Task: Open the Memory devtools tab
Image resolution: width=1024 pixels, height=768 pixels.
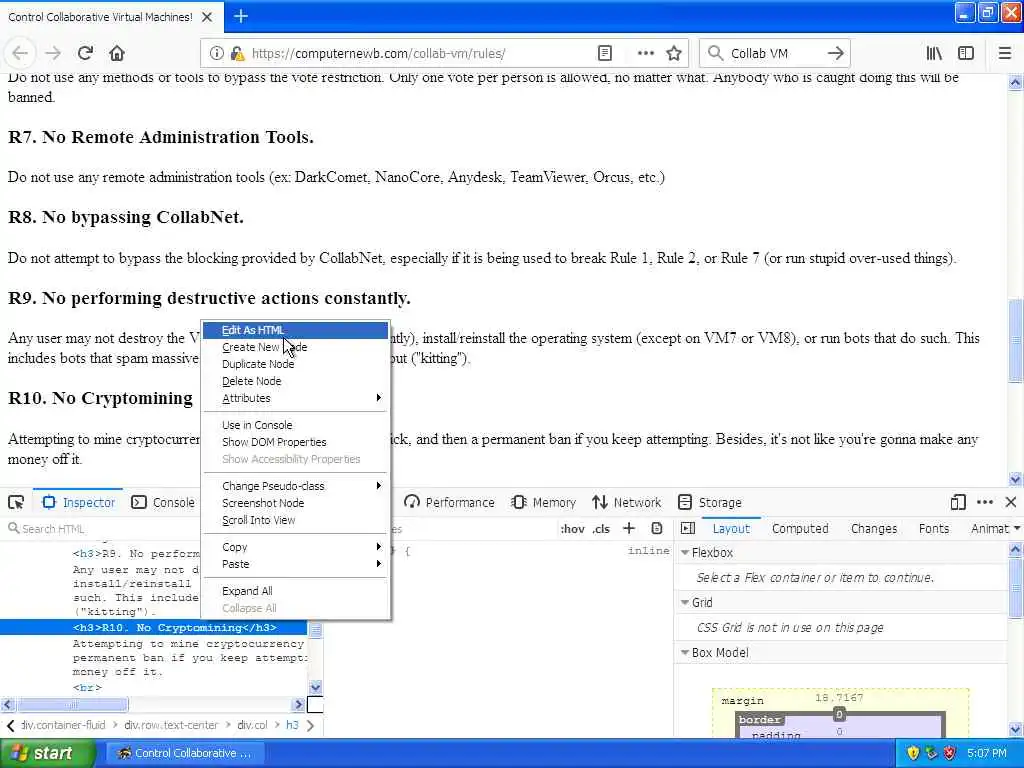Action: (544, 502)
